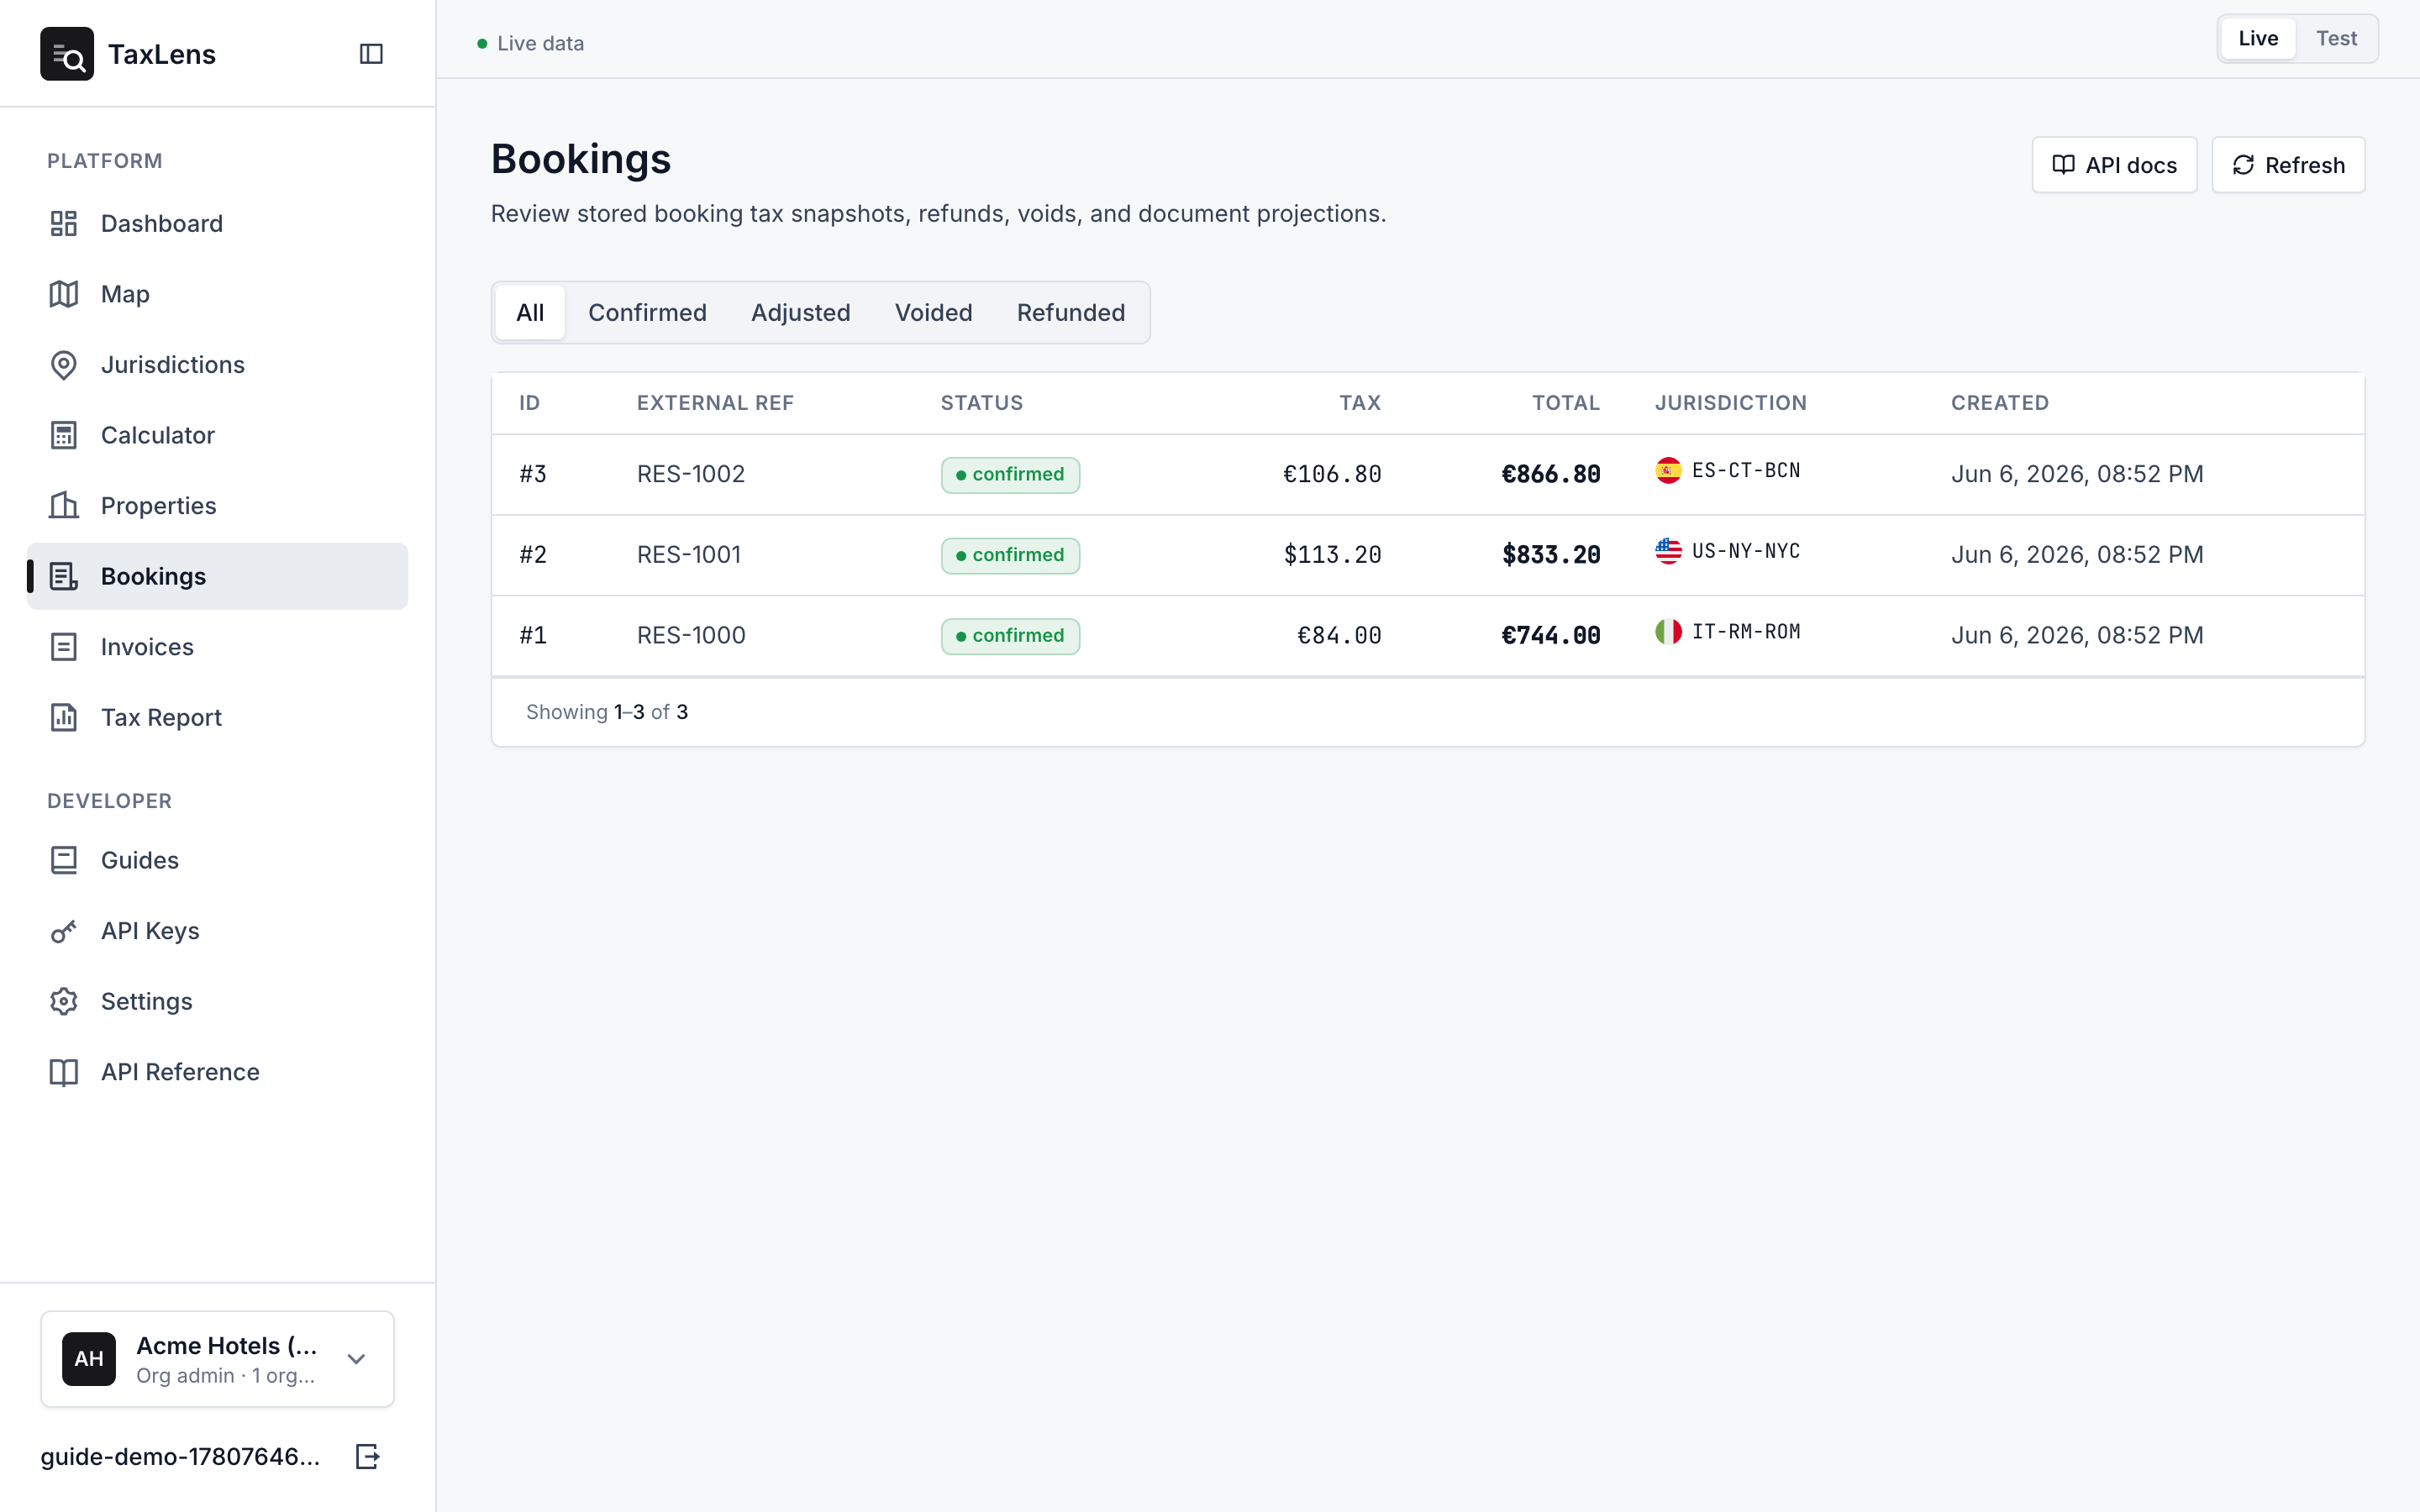This screenshot has height=1512, width=2420.
Task: Collapse the sidebar panel toggle icon
Action: coord(371,54)
